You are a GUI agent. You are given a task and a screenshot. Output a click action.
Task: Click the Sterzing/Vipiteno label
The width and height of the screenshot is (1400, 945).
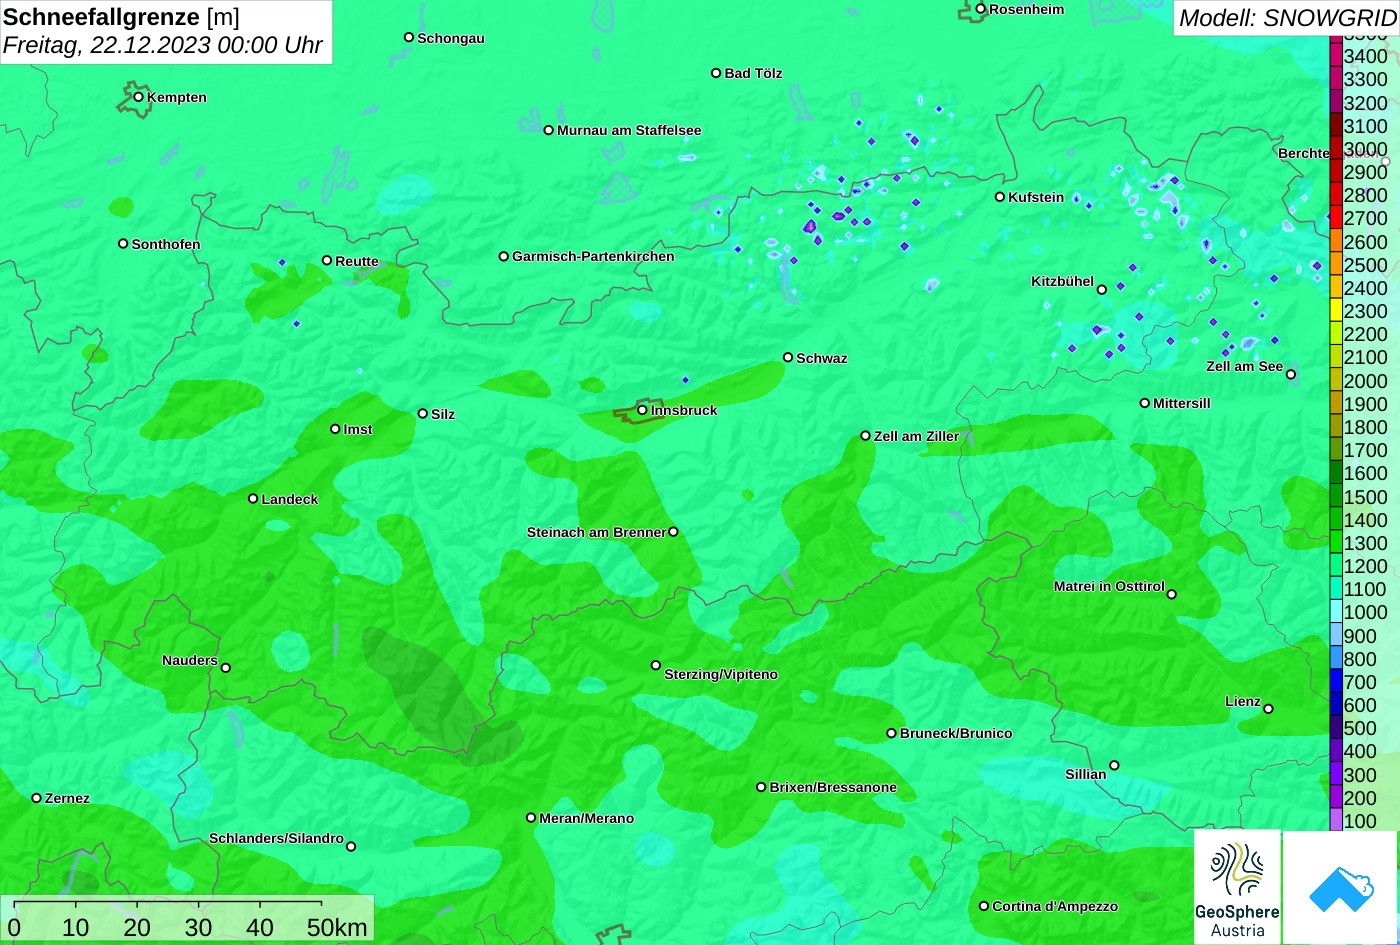tap(721, 674)
